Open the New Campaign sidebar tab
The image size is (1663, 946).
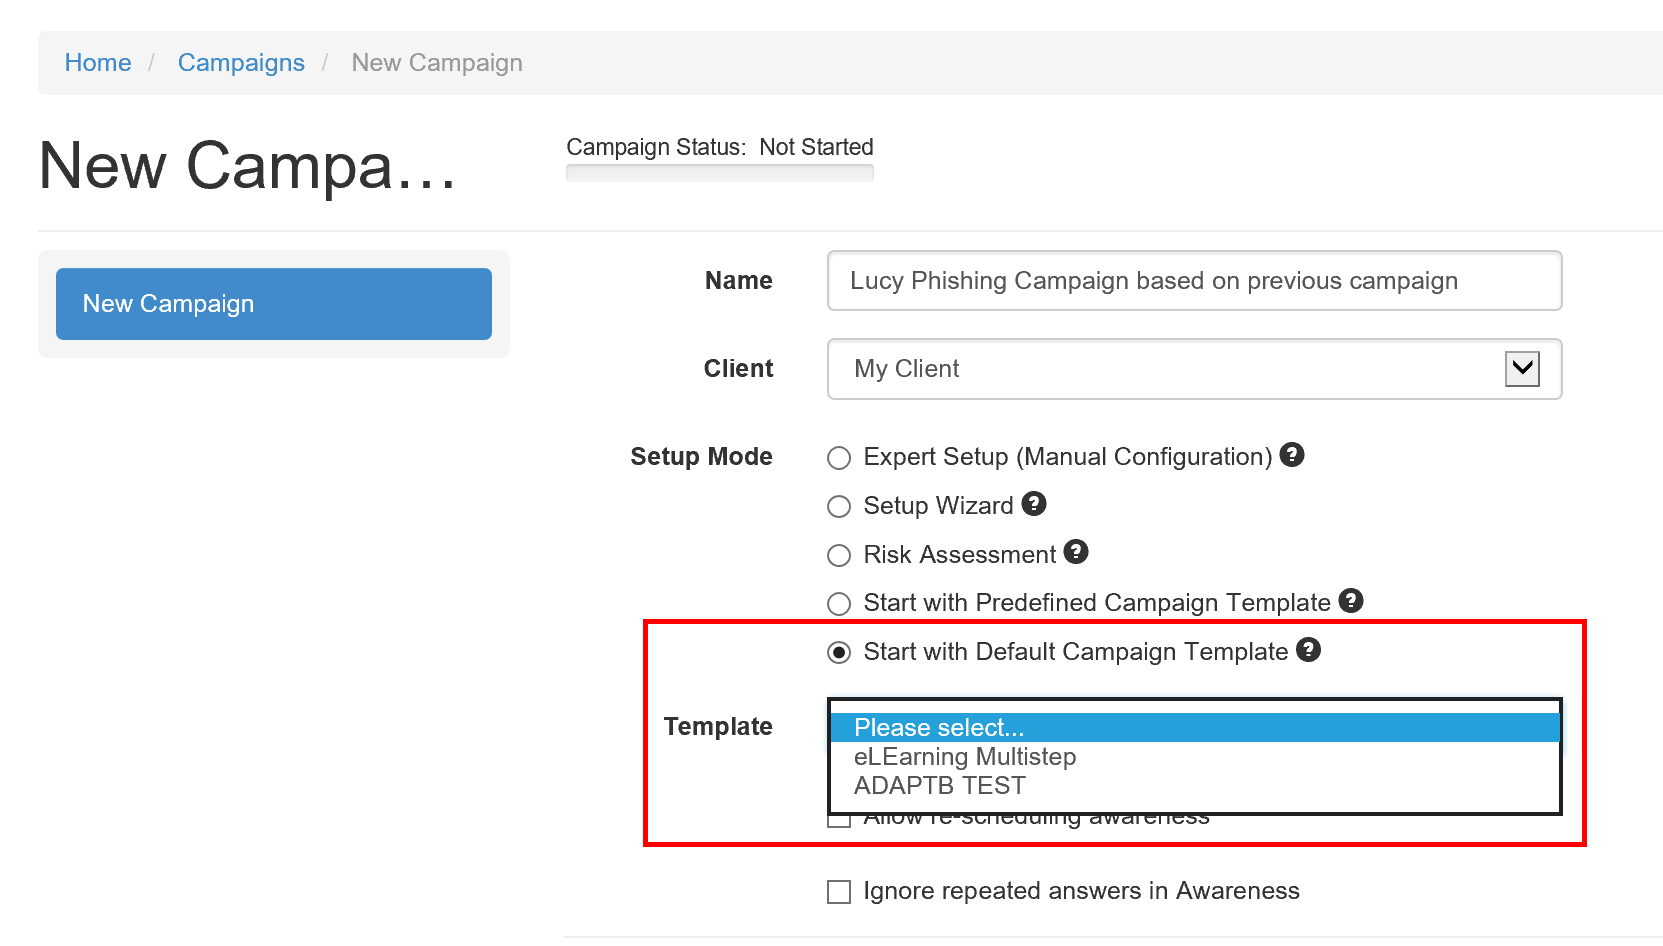(274, 304)
